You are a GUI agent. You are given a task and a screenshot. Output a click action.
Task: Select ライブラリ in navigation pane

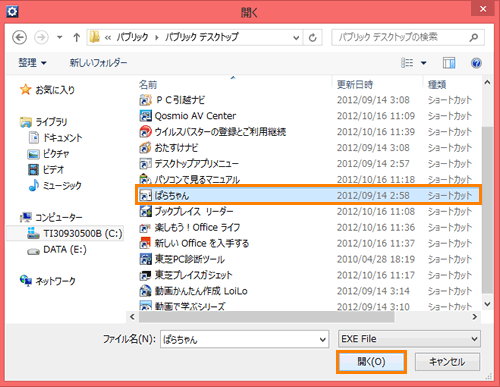tap(44, 122)
